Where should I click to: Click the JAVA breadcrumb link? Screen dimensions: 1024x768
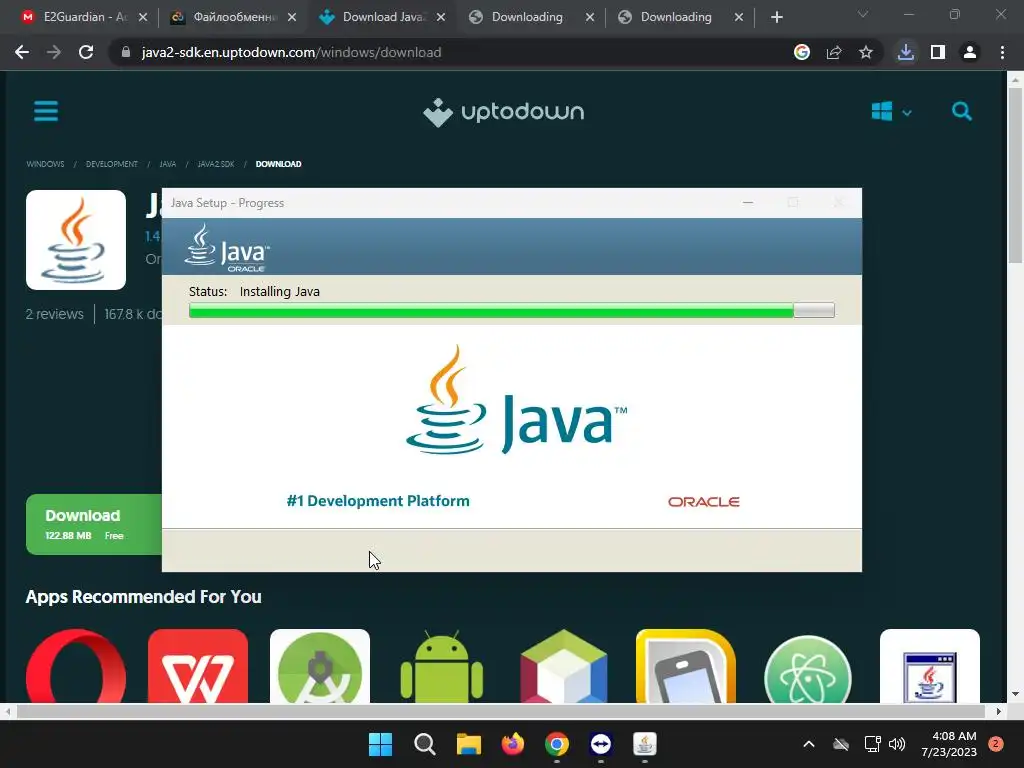(x=167, y=164)
